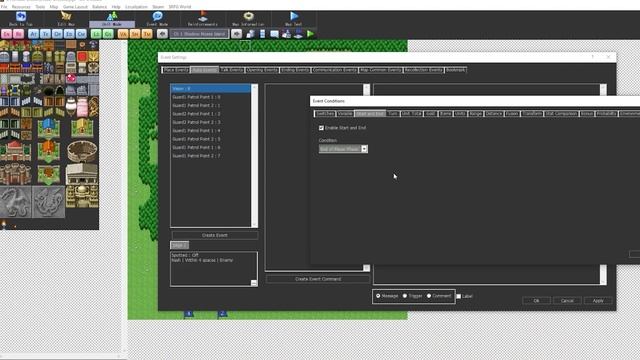
Task: Click the orange 'VA' toolbar button
Action: pos(123,34)
